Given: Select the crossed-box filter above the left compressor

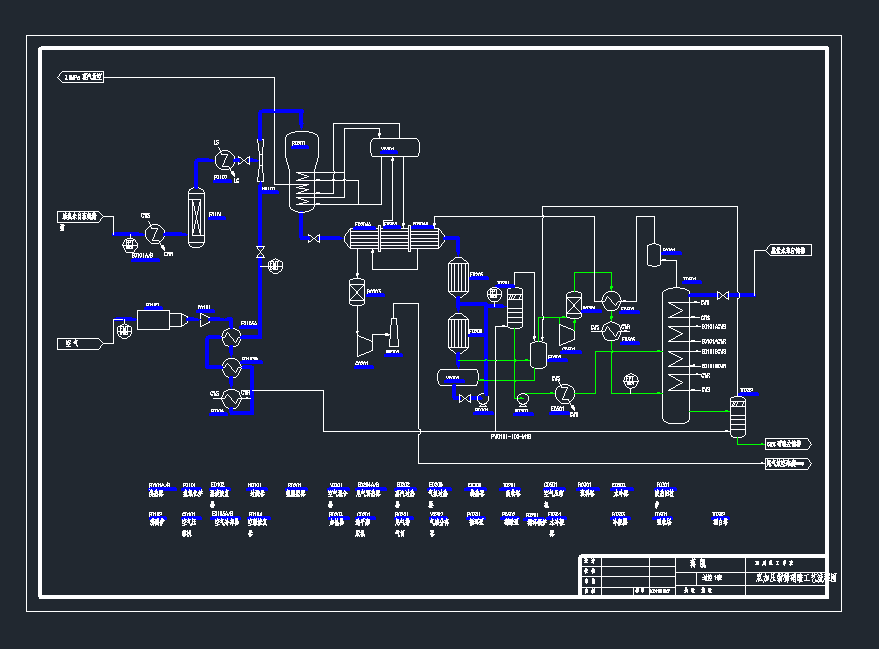Looking at the screenshot, I should click(x=355, y=291).
